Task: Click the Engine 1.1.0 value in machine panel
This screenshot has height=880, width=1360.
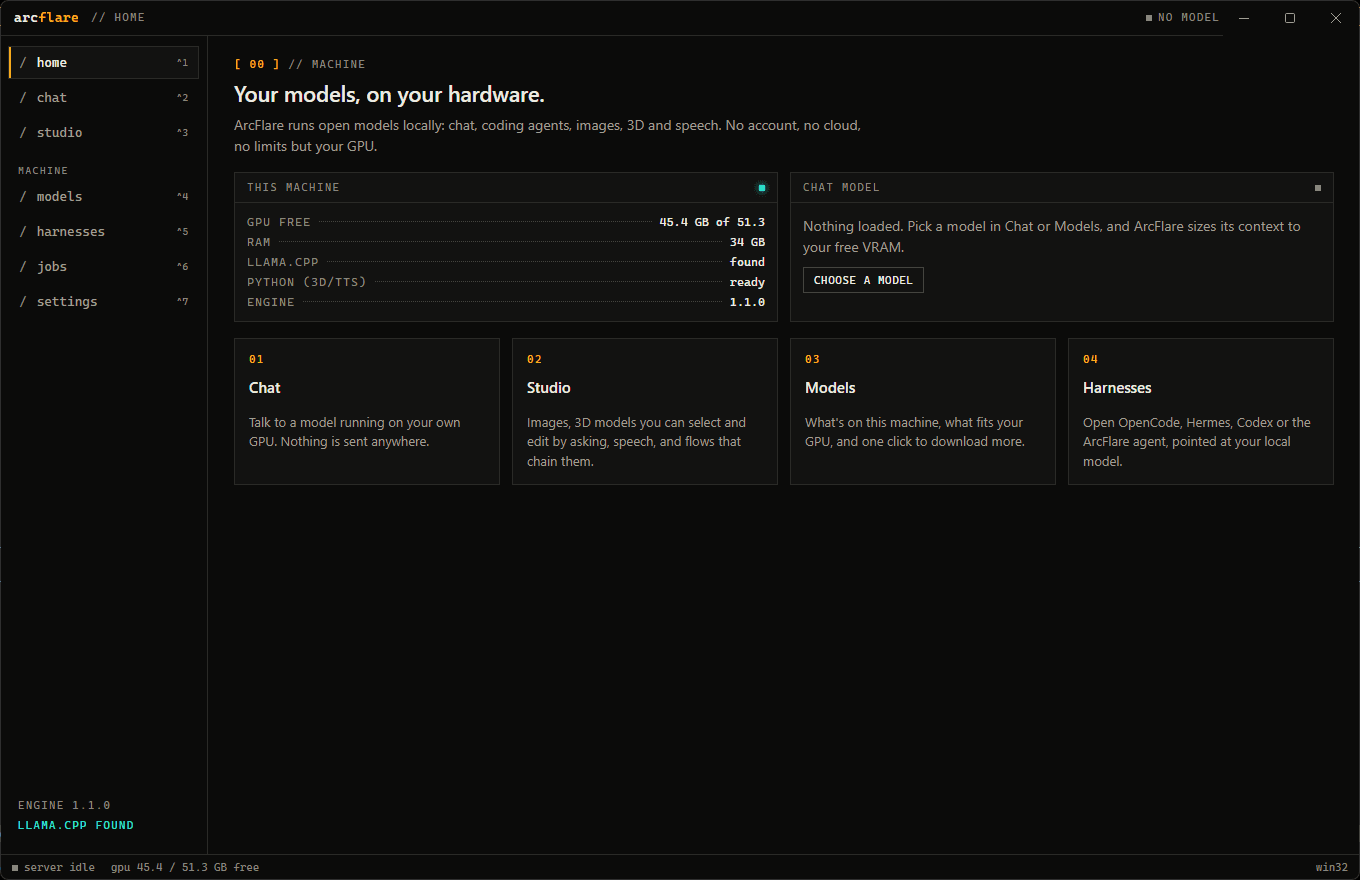Action: [x=747, y=302]
